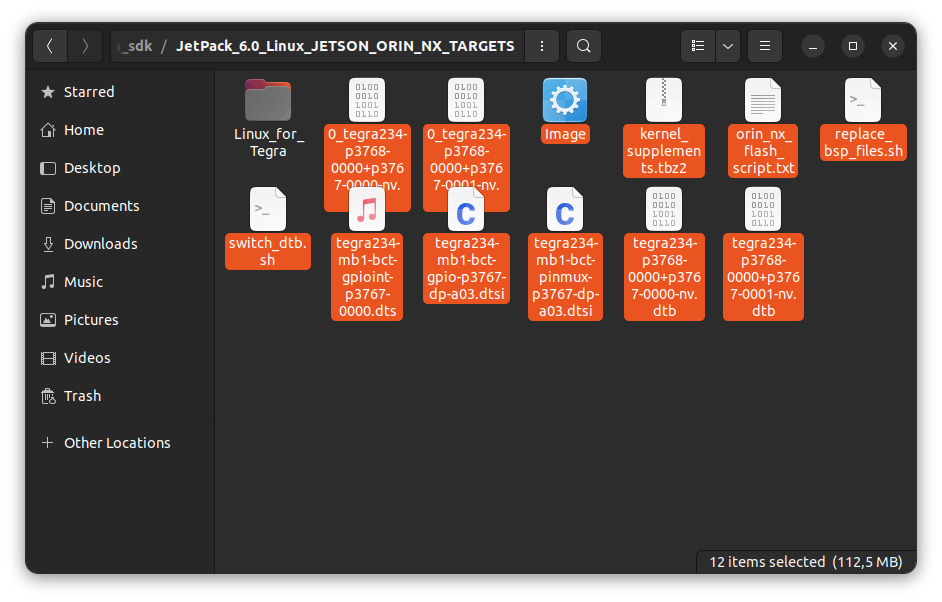This screenshot has height=602, width=942.
Task: Open the hamburger main menu
Action: click(x=765, y=46)
